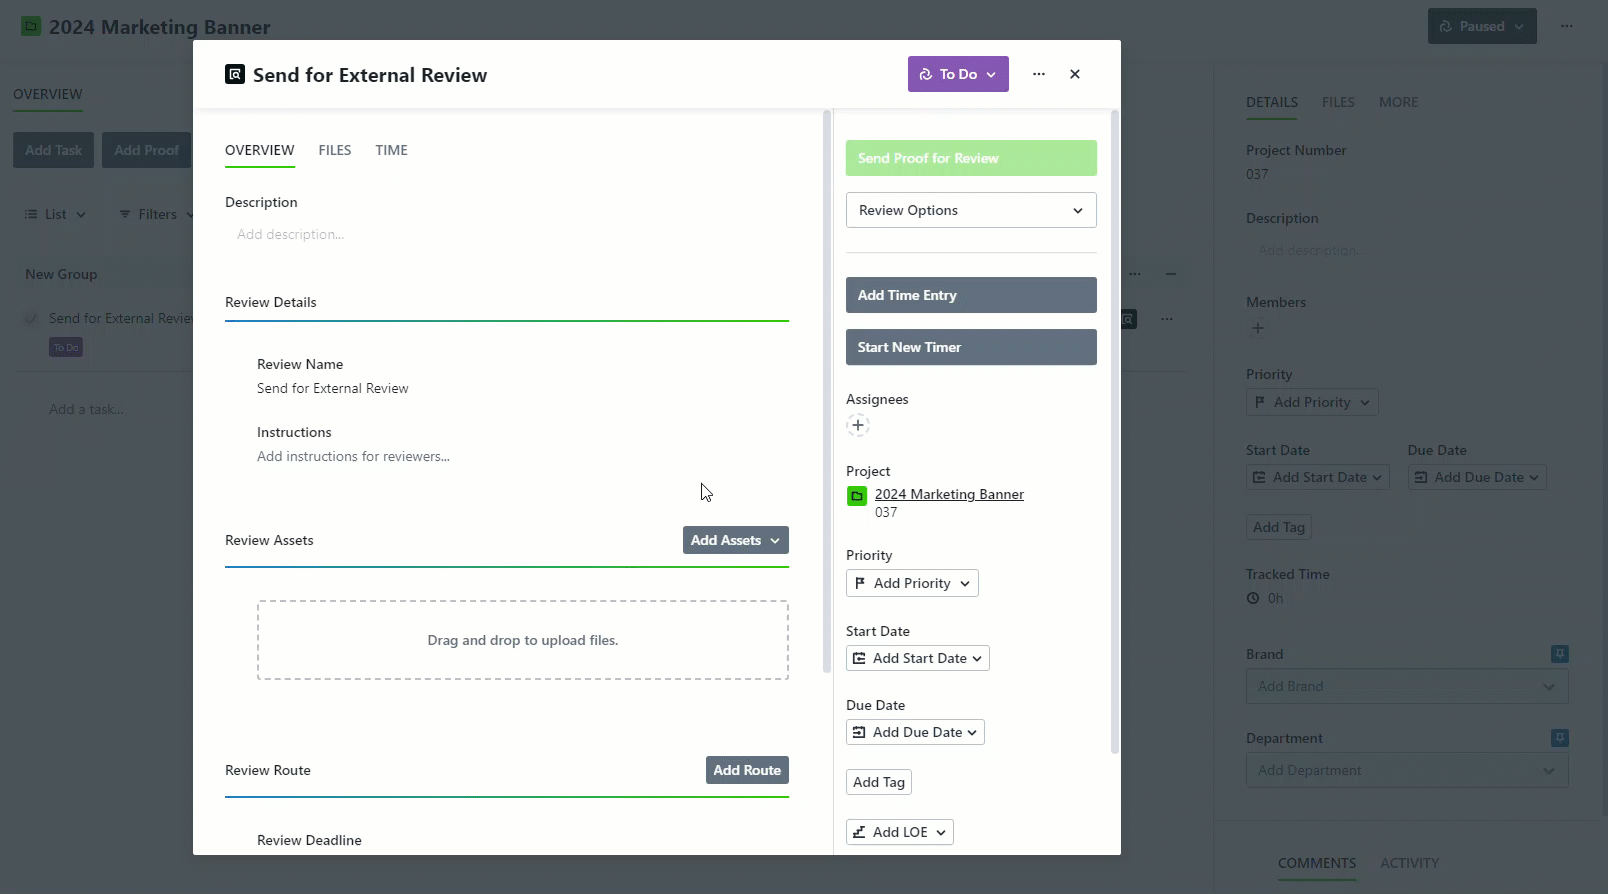Open the MORE tab in the project panel

click(x=1398, y=102)
